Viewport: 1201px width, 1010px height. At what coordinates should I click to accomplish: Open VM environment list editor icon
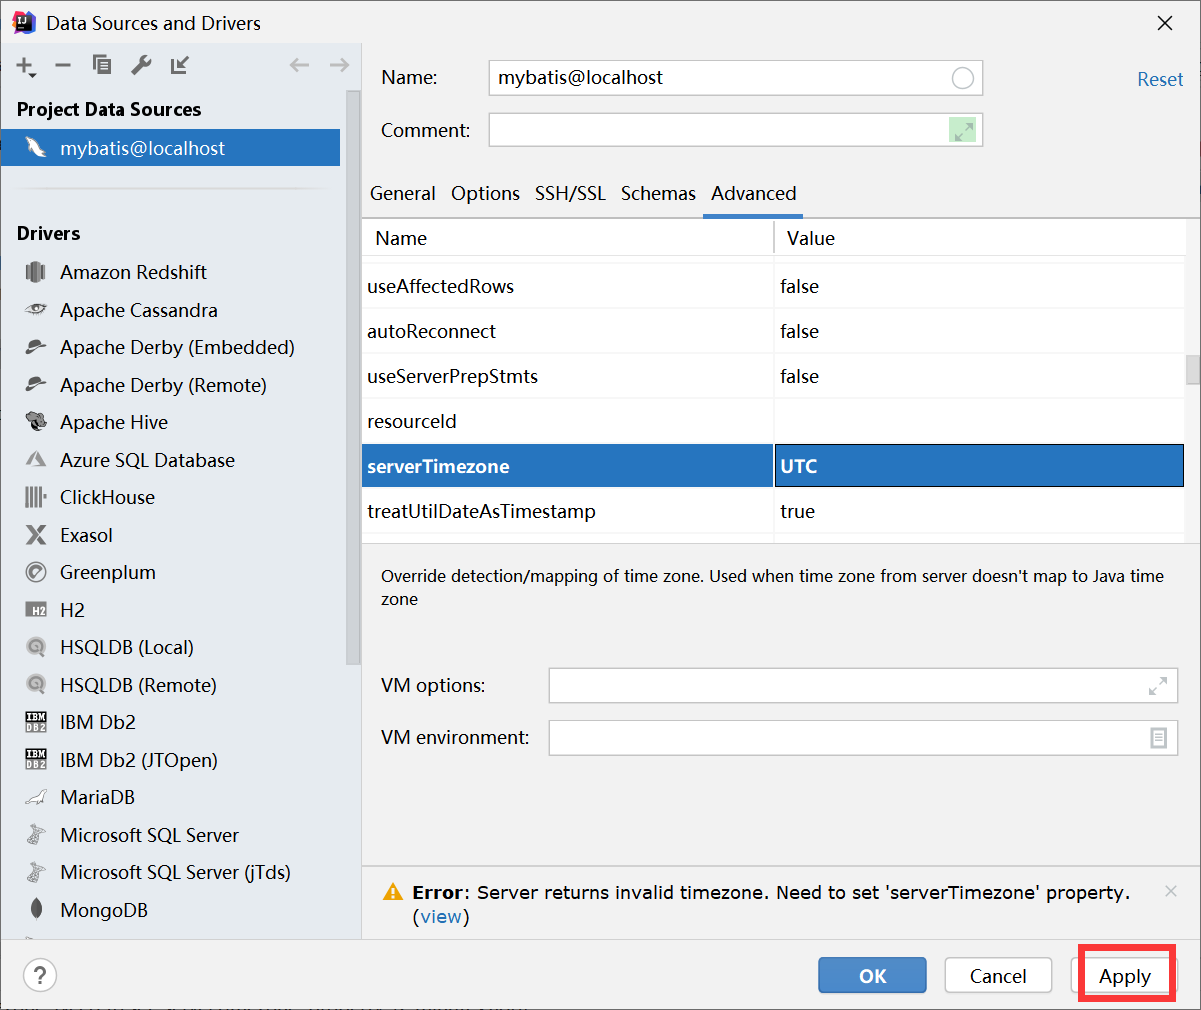[x=1158, y=738]
